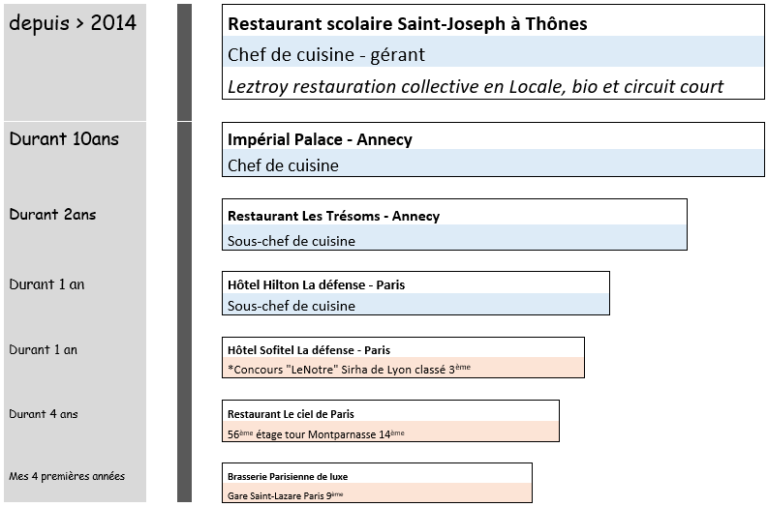
Task: Click 'Sous-chef de cuisine' under Hilton
Action: 291,306
